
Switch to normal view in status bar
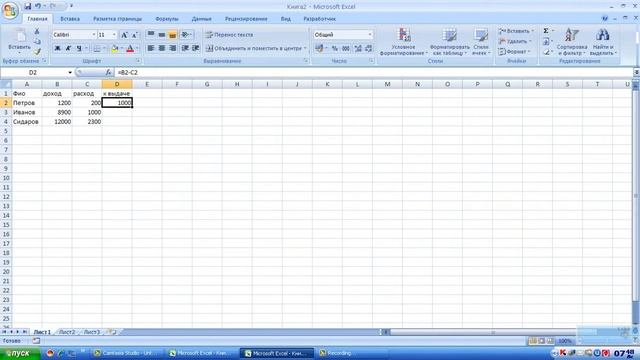click(533, 341)
